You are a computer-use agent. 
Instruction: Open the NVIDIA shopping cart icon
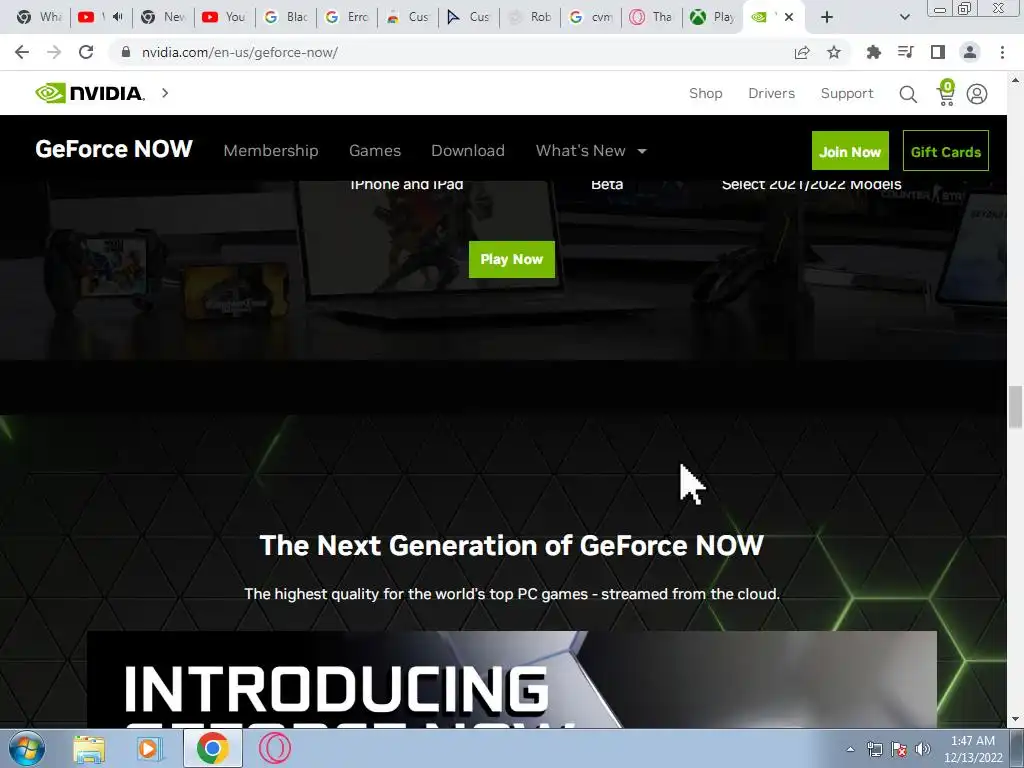click(x=946, y=93)
